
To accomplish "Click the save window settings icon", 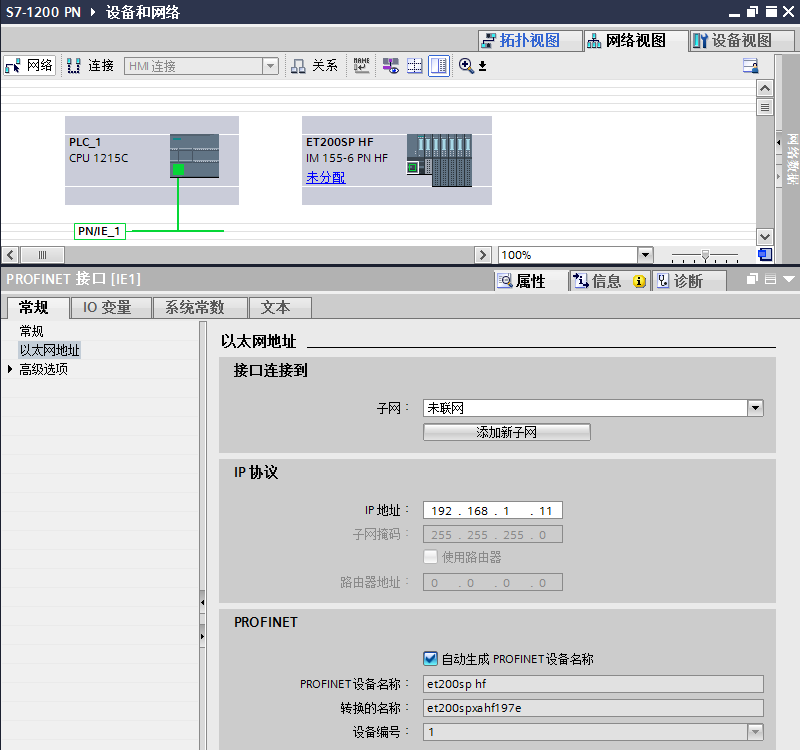I will tap(751, 66).
